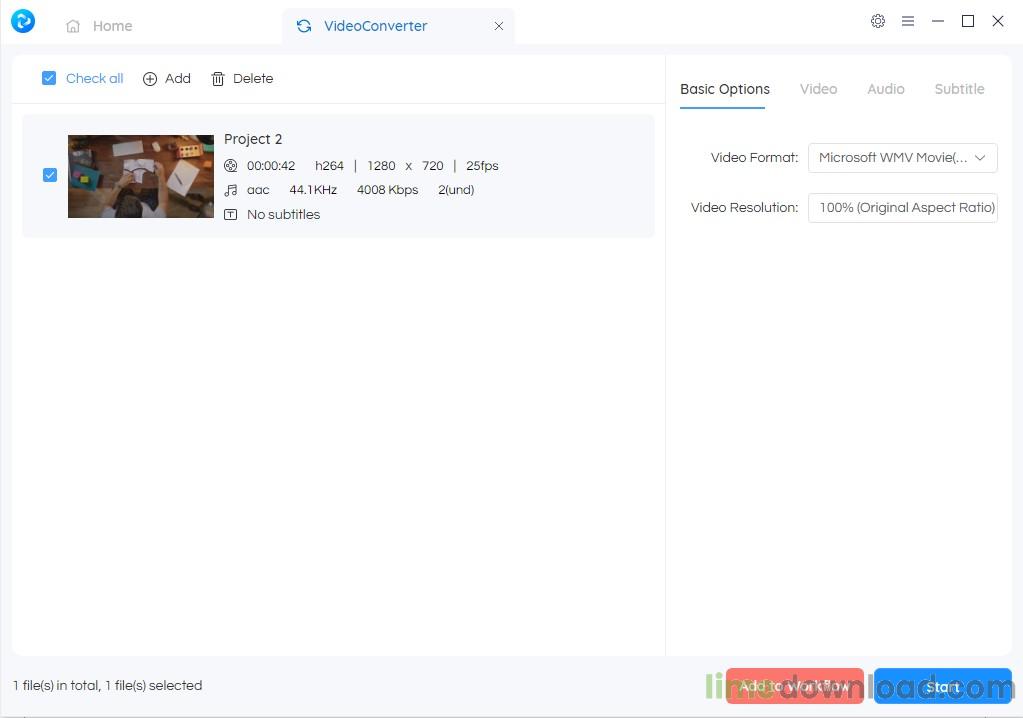Close the VideoConverter tab
This screenshot has height=718, width=1023.
coord(499,26)
